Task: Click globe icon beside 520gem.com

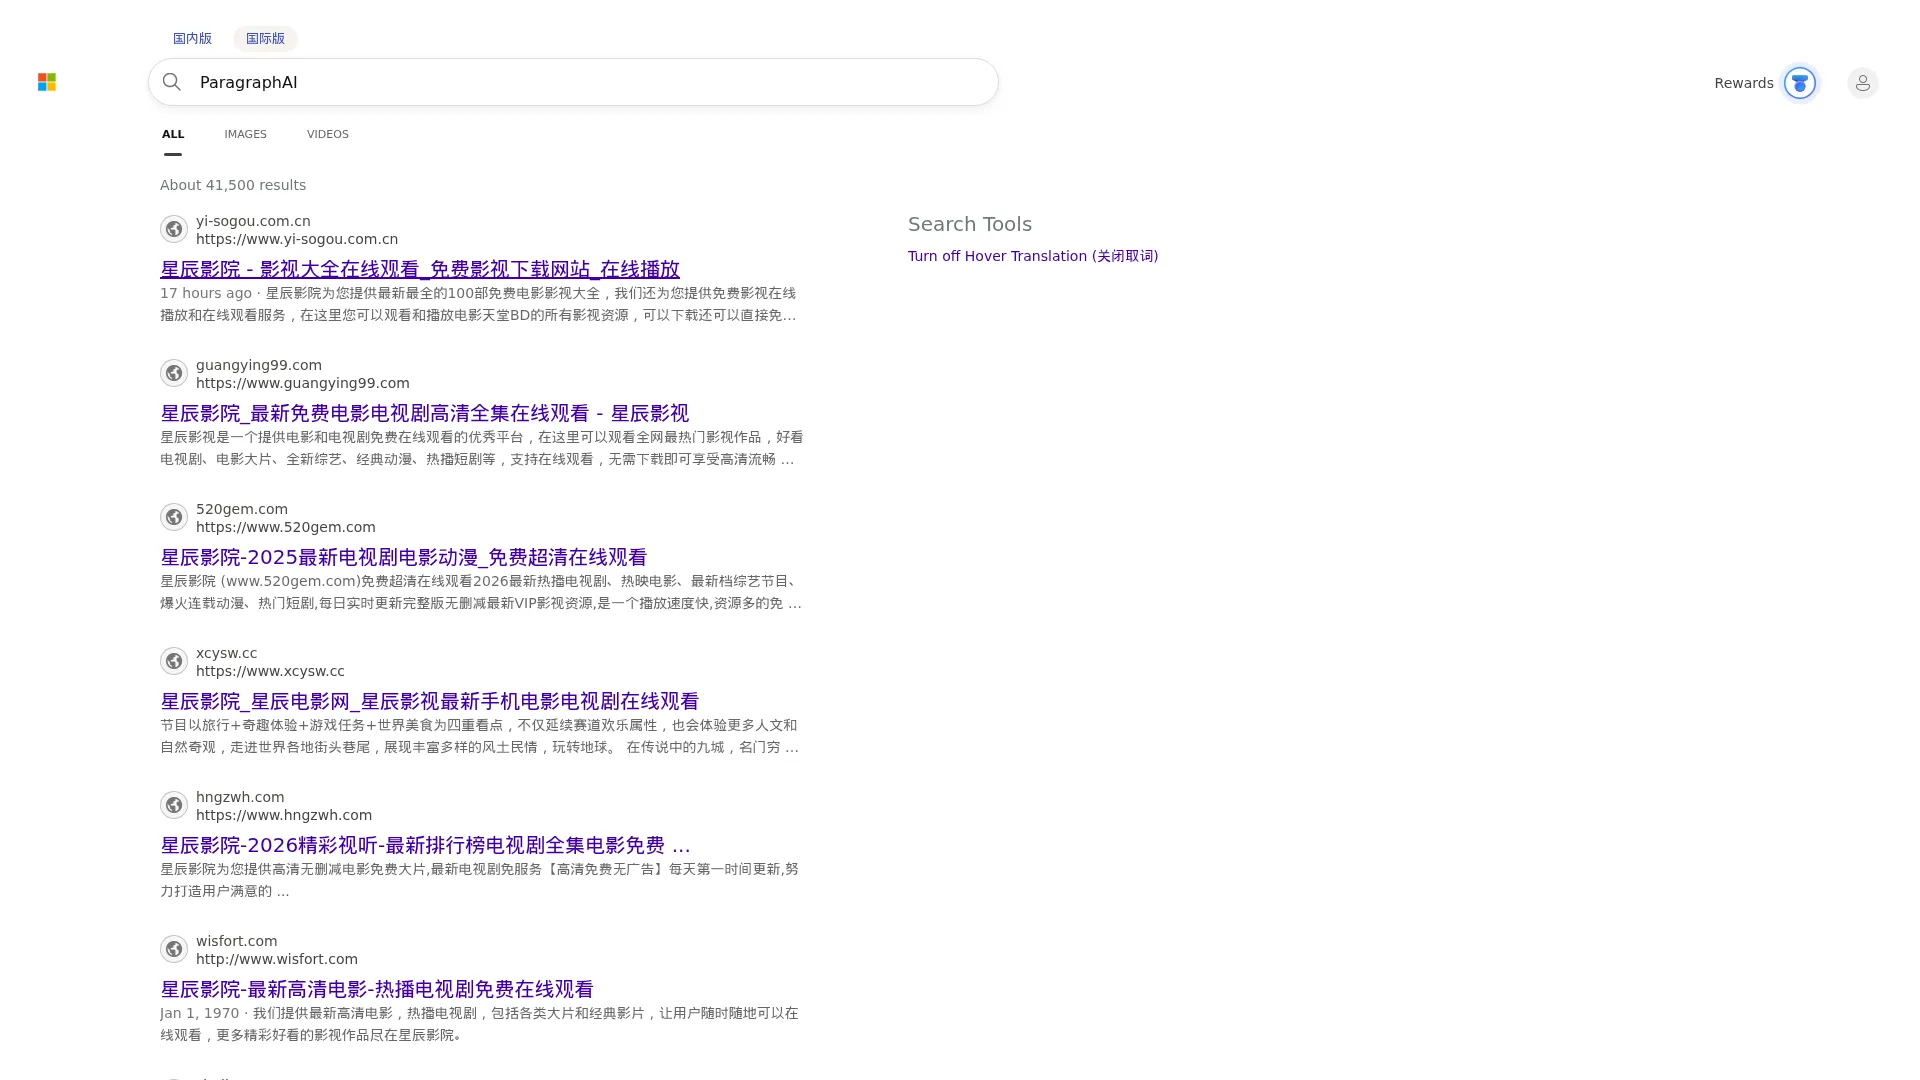Action: [x=174, y=517]
